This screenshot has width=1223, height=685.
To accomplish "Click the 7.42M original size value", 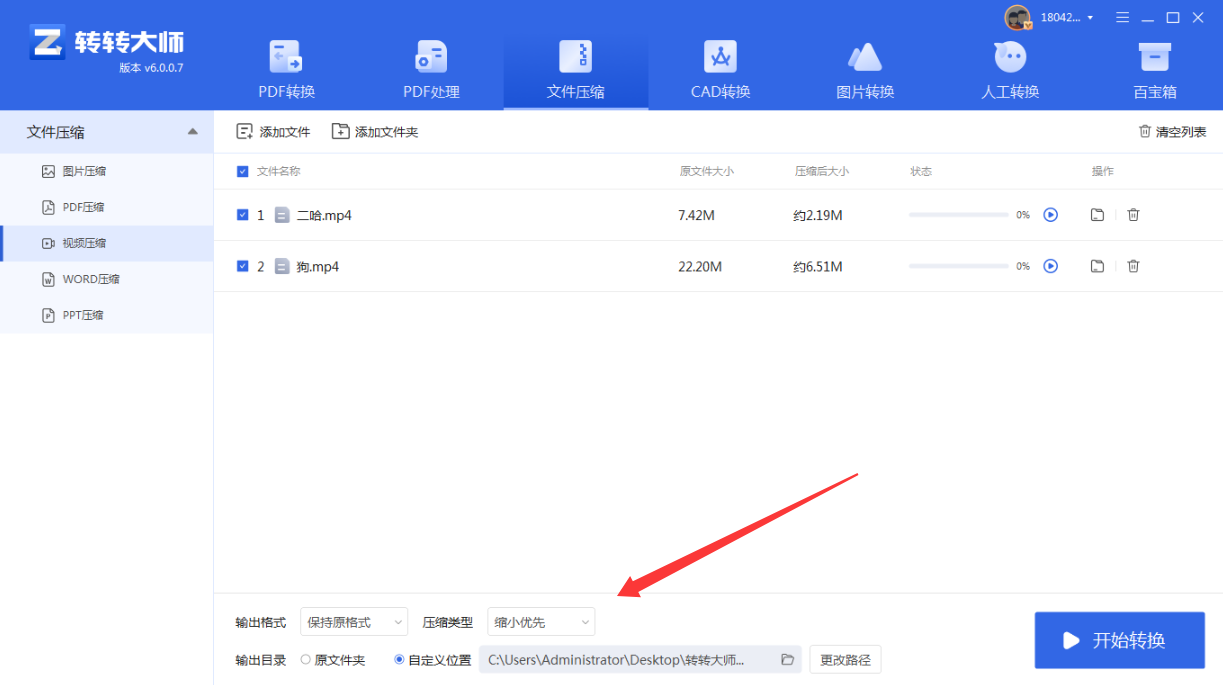I will 696,215.
